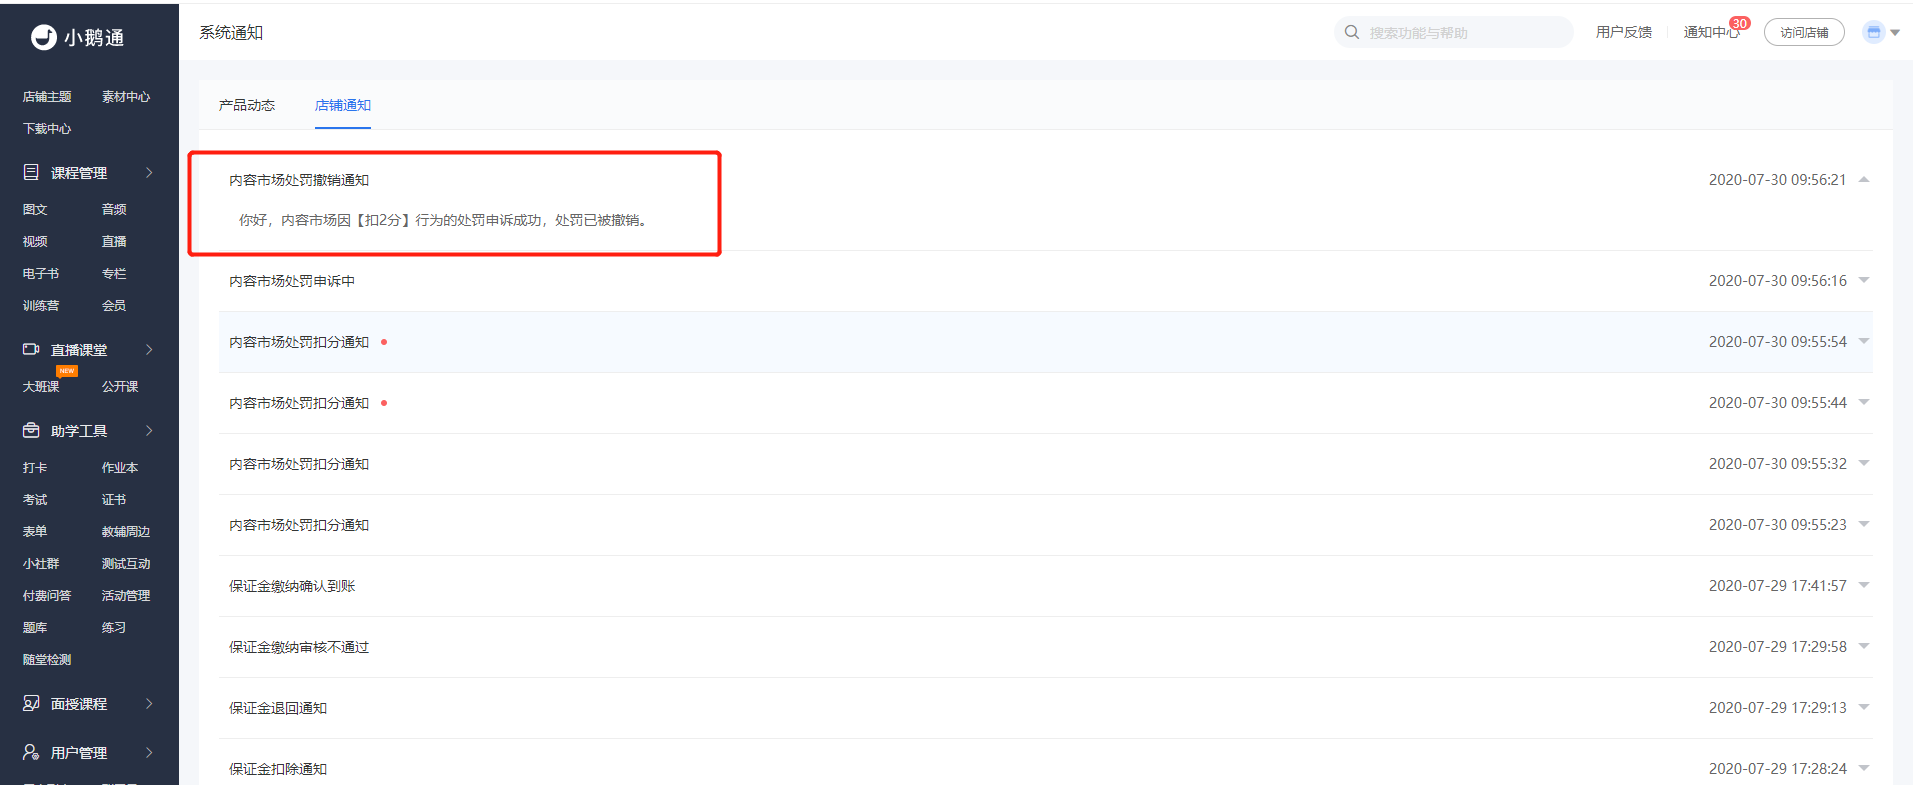The height and width of the screenshot is (785, 1913).
Task: Expand the 用户管理 chevron arrow
Action: coord(149,752)
